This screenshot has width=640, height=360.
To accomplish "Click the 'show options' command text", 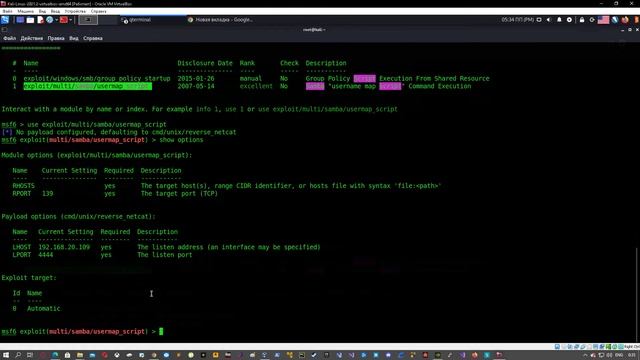I will (181, 140).
